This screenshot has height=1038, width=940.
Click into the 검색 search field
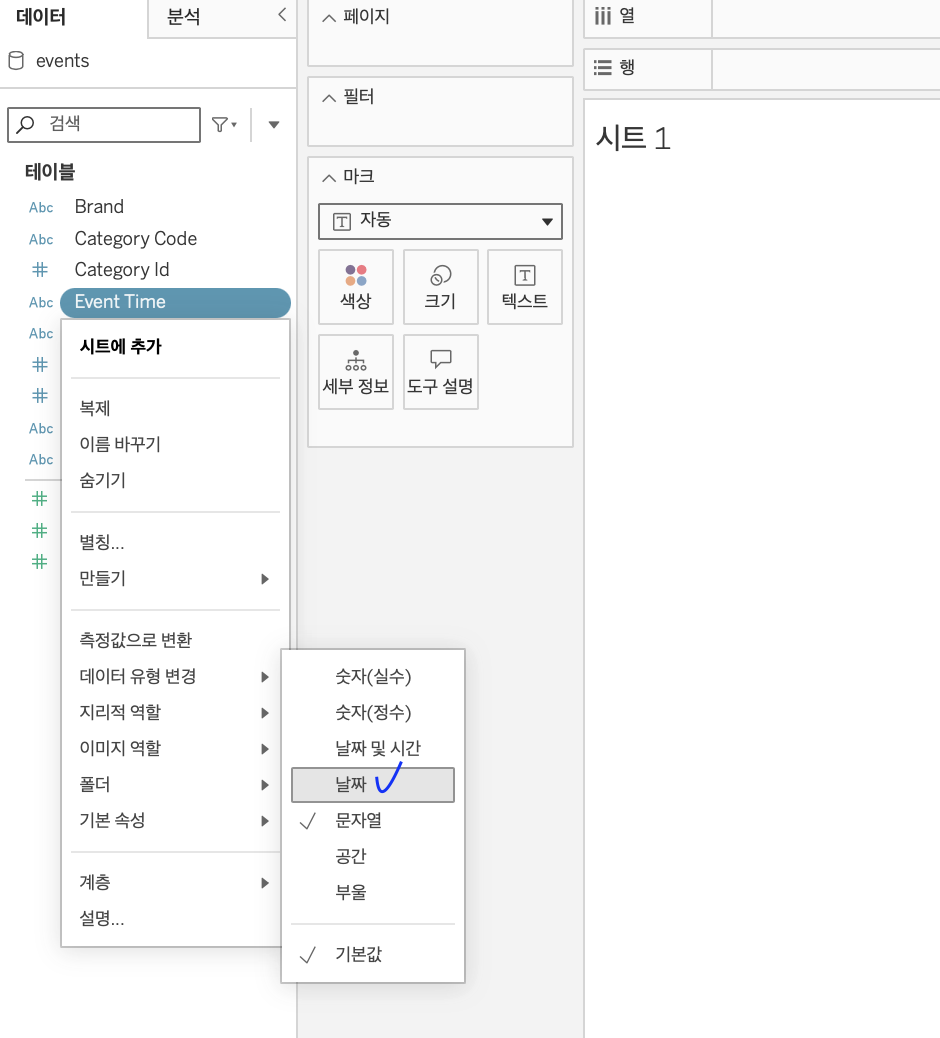coord(104,124)
